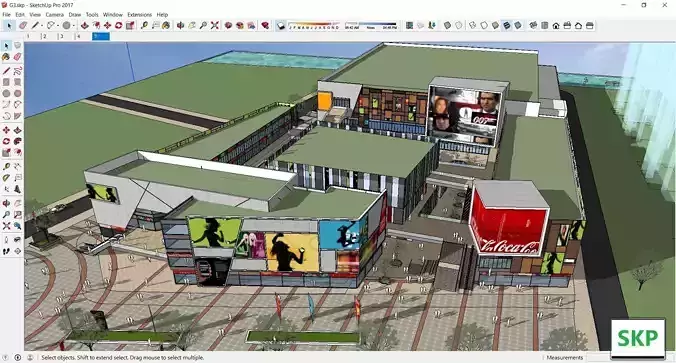
Task: Enable Monochrome face style
Action: [x=518, y=25]
